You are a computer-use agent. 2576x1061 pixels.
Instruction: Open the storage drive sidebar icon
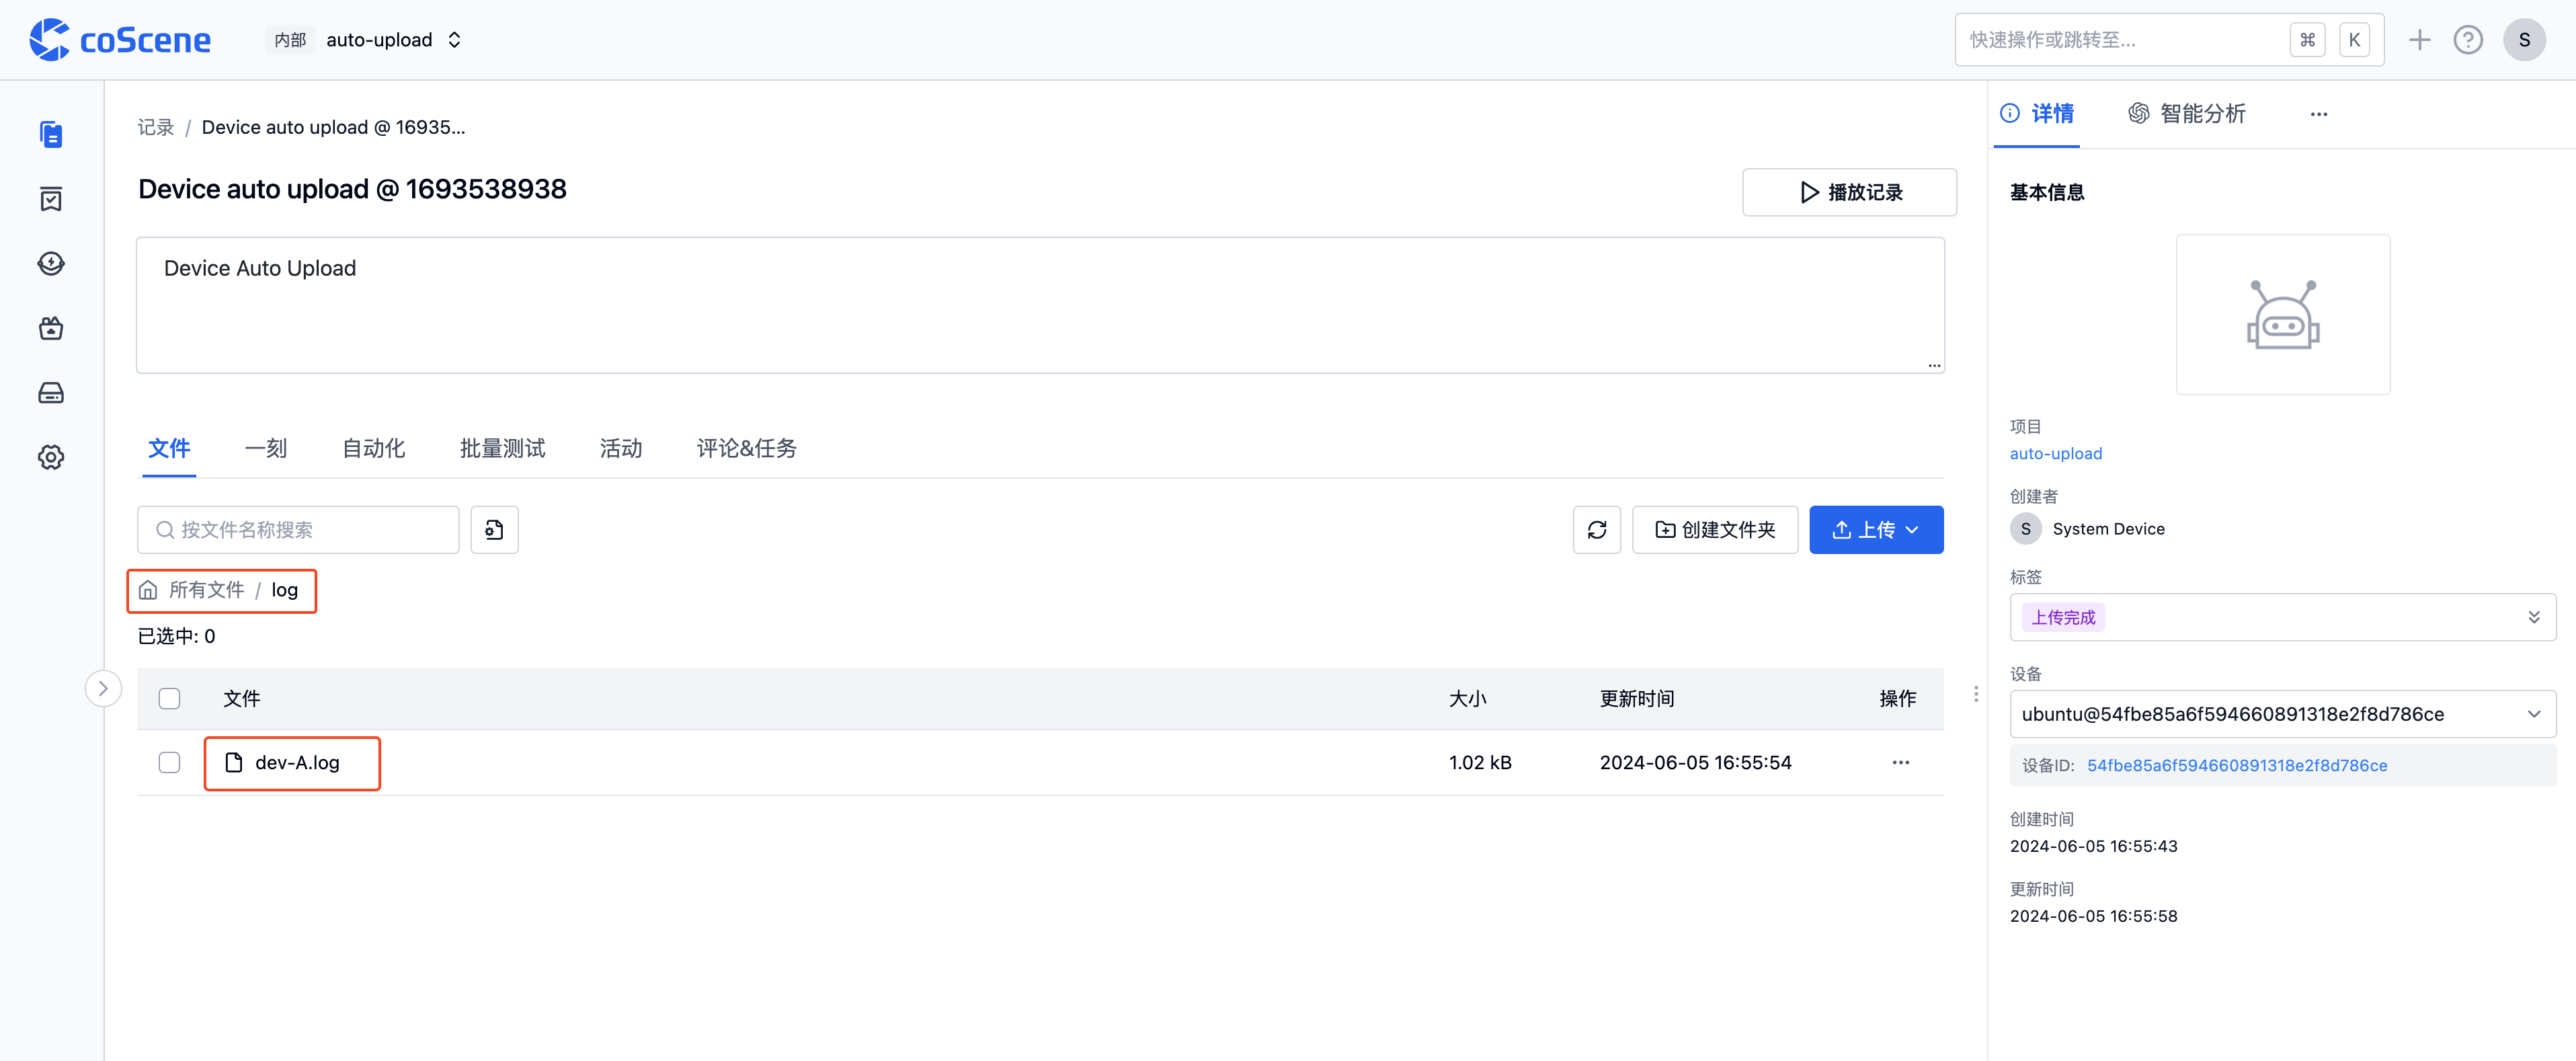(x=51, y=393)
